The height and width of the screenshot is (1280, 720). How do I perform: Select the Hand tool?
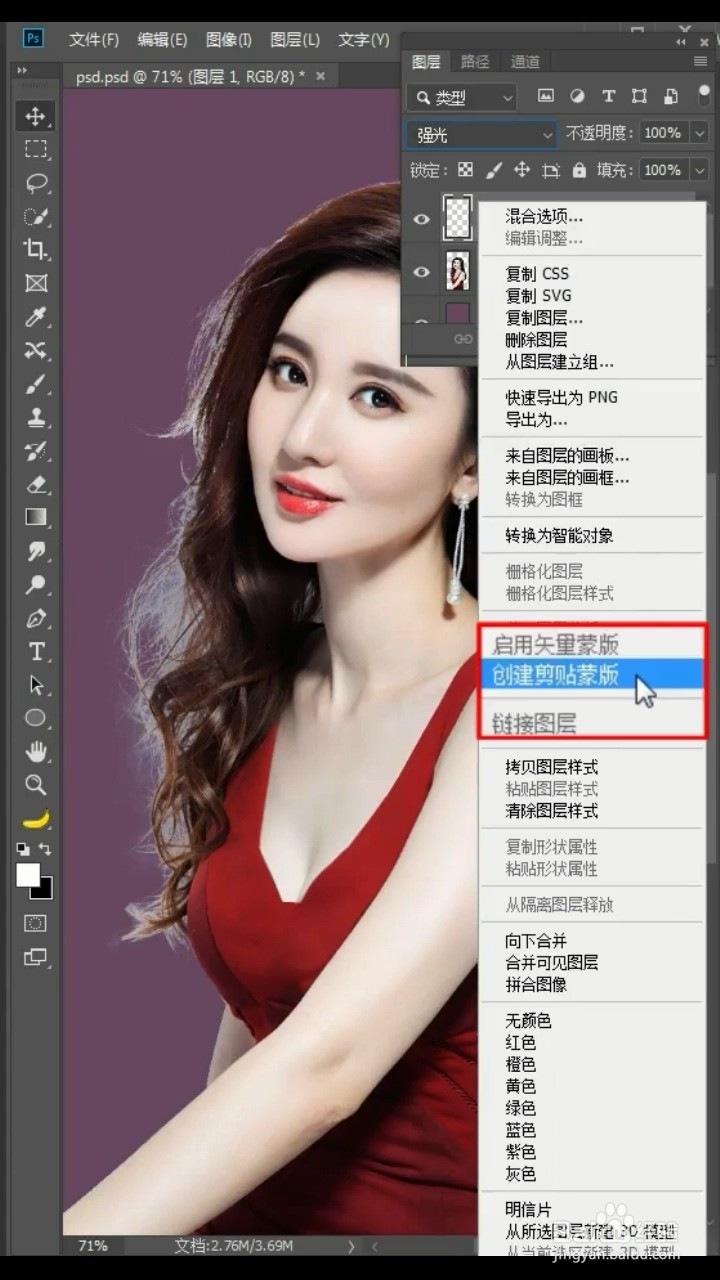36,751
